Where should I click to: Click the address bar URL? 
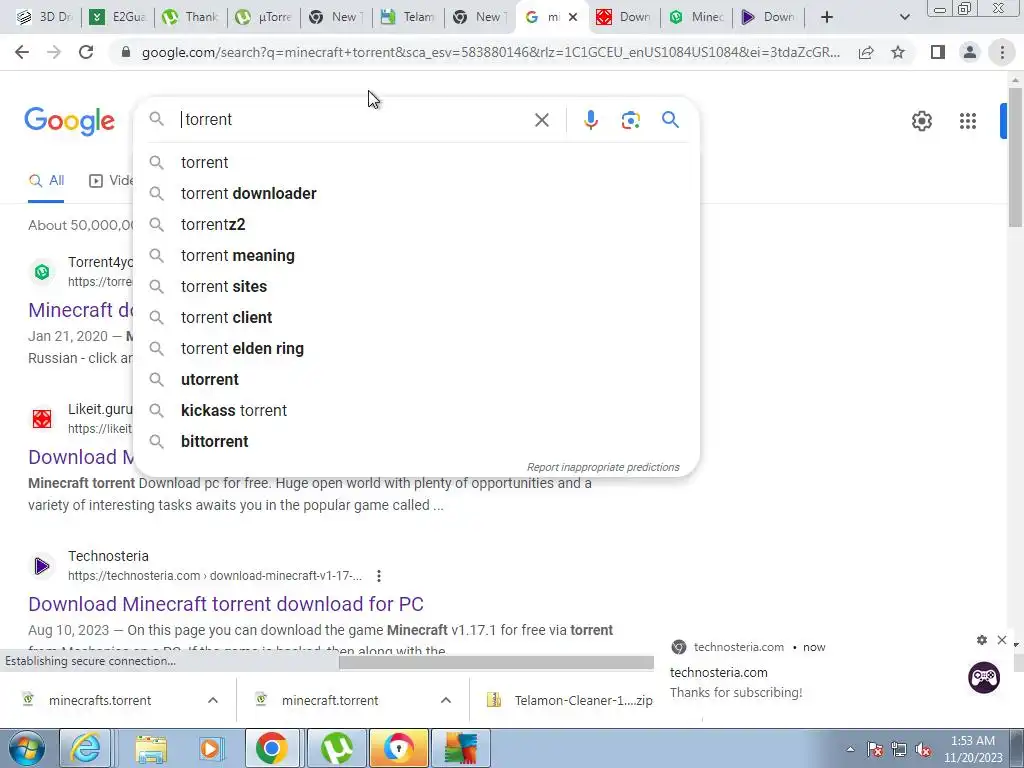tap(490, 52)
